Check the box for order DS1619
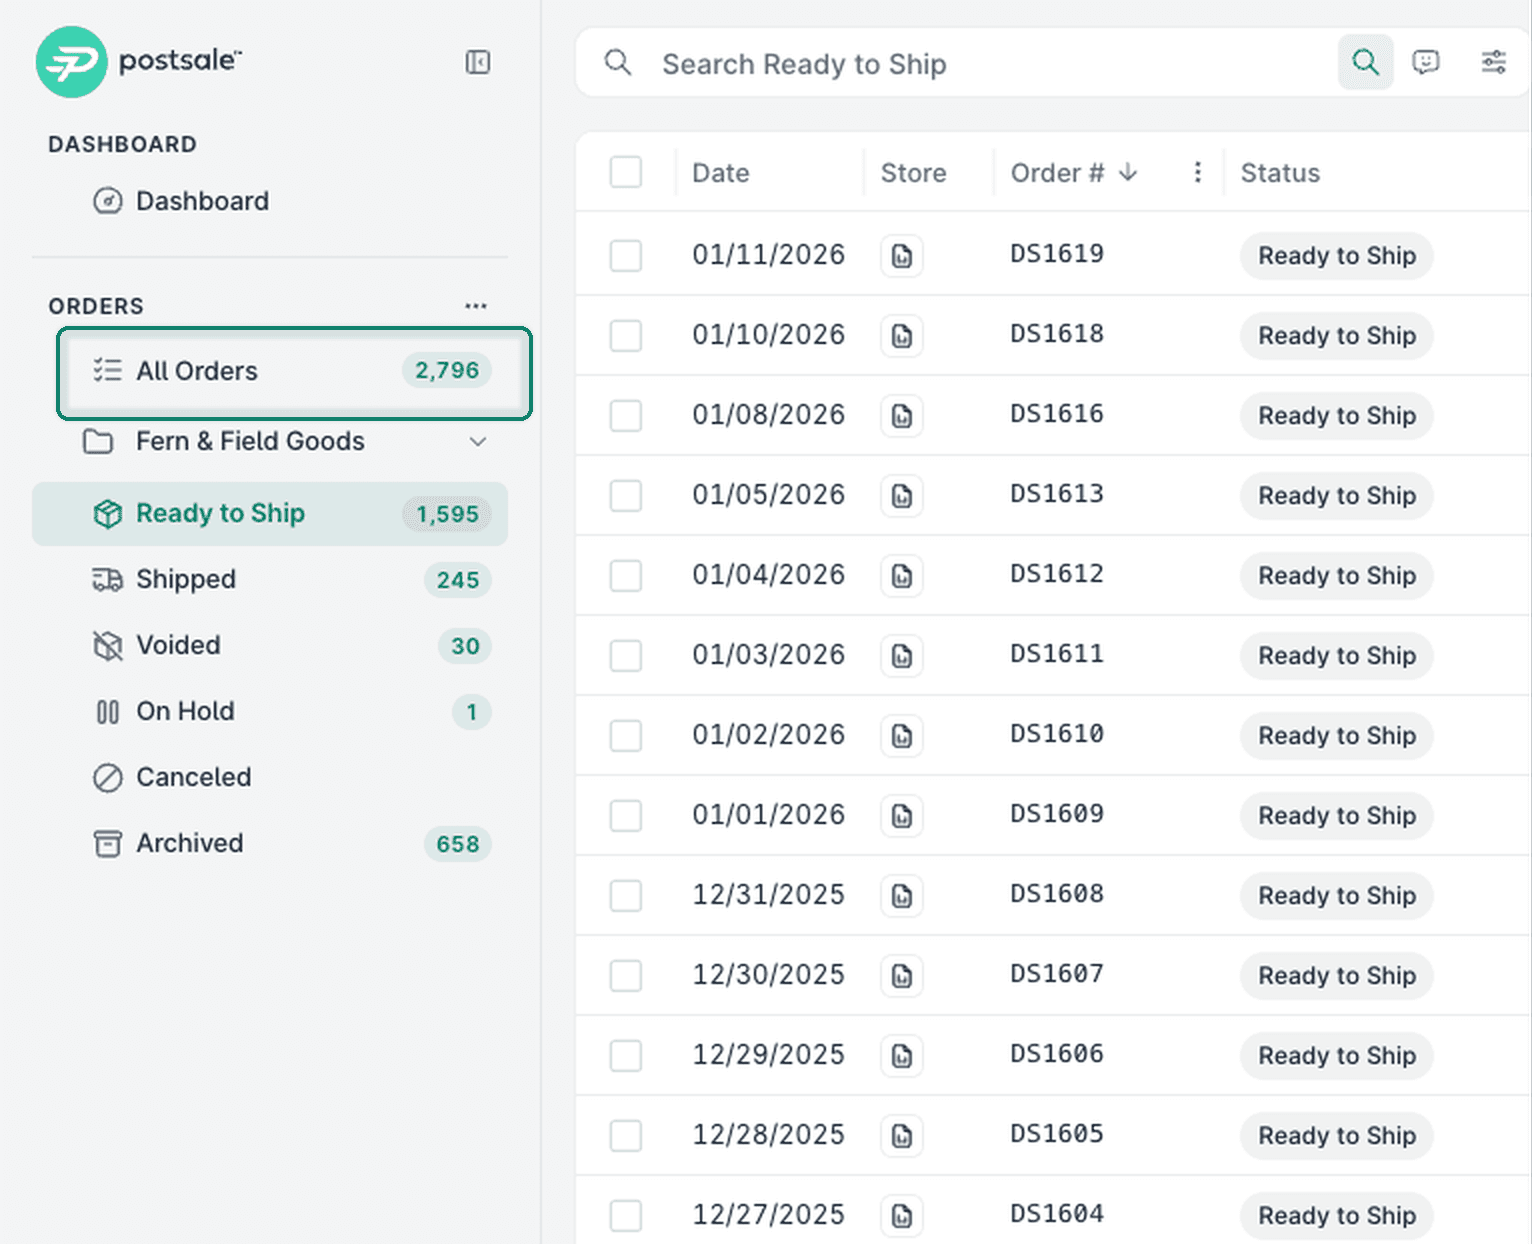The image size is (1532, 1244). coord(626,255)
